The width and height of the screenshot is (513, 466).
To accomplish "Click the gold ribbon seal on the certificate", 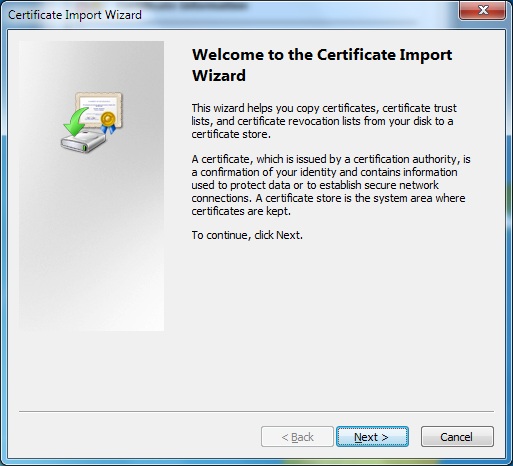I will tap(108, 122).
